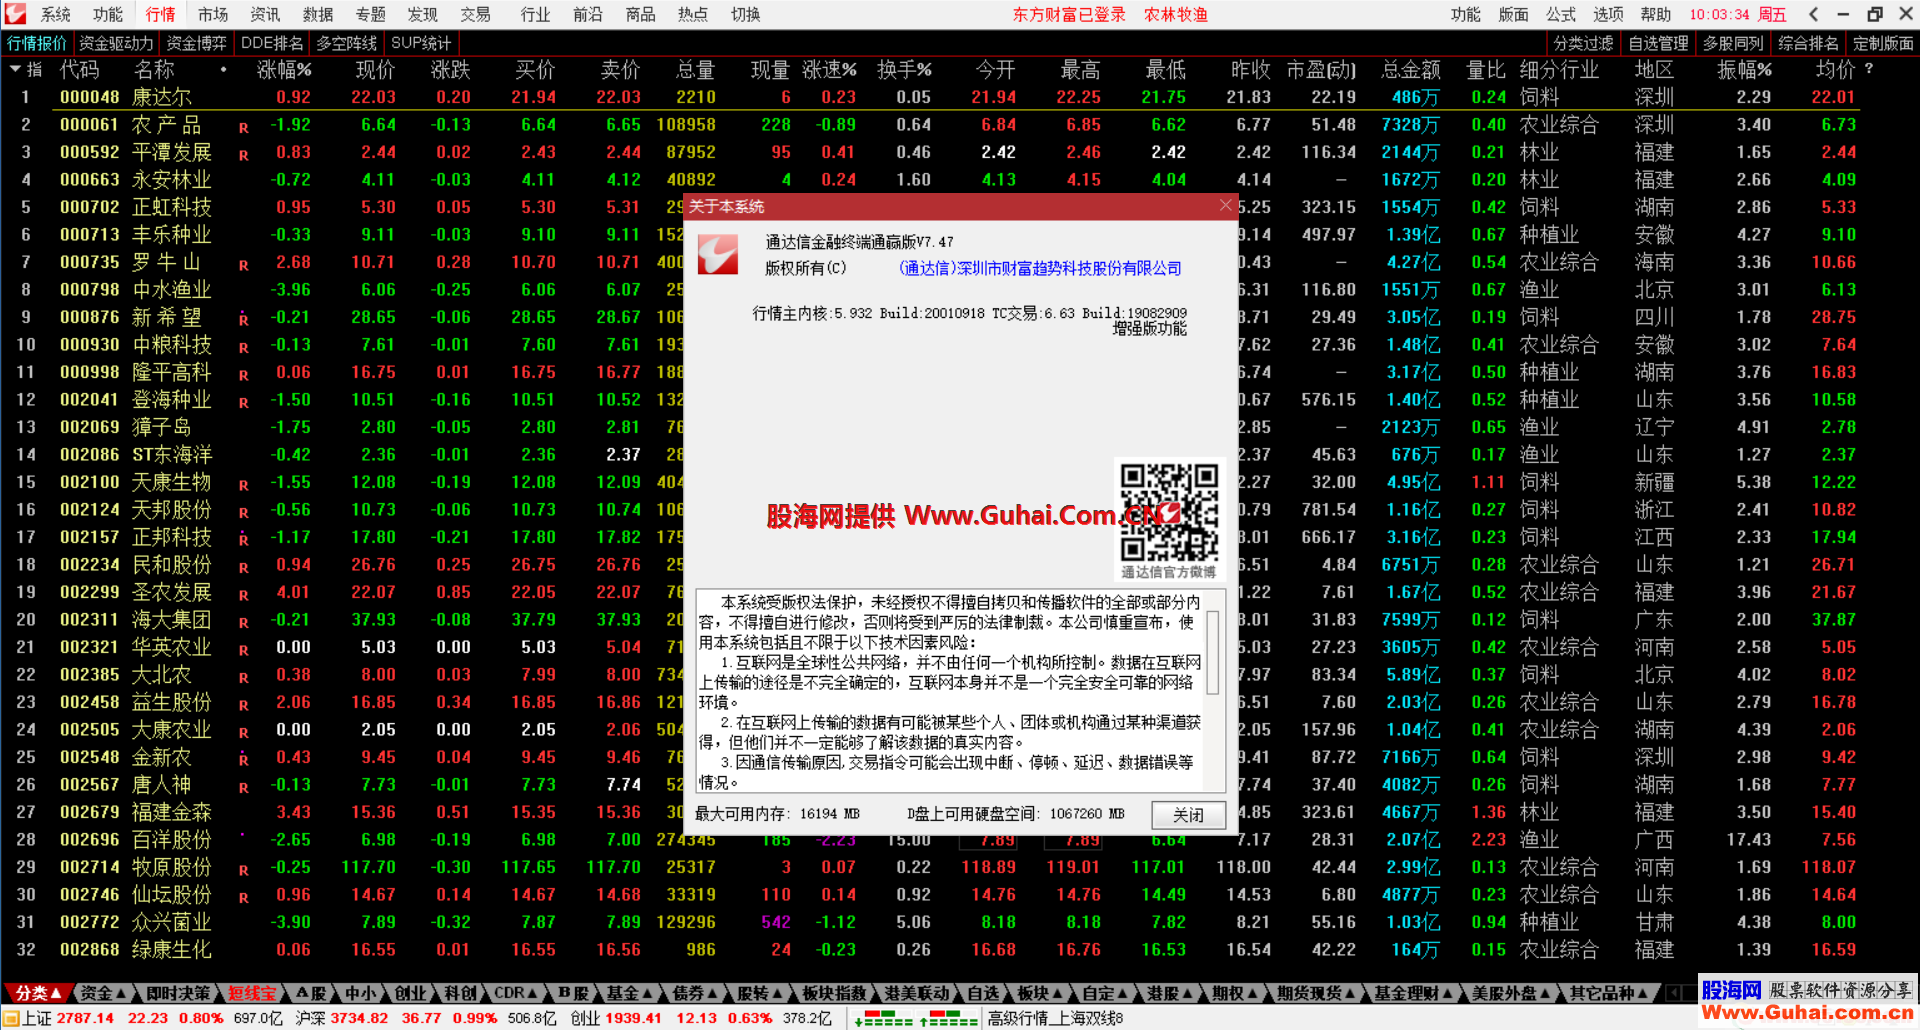The height and width of the screenshot is (1030, 1920).
Task: Click the back arrow beside the minimize button
Action: [x=1813, y=14]
